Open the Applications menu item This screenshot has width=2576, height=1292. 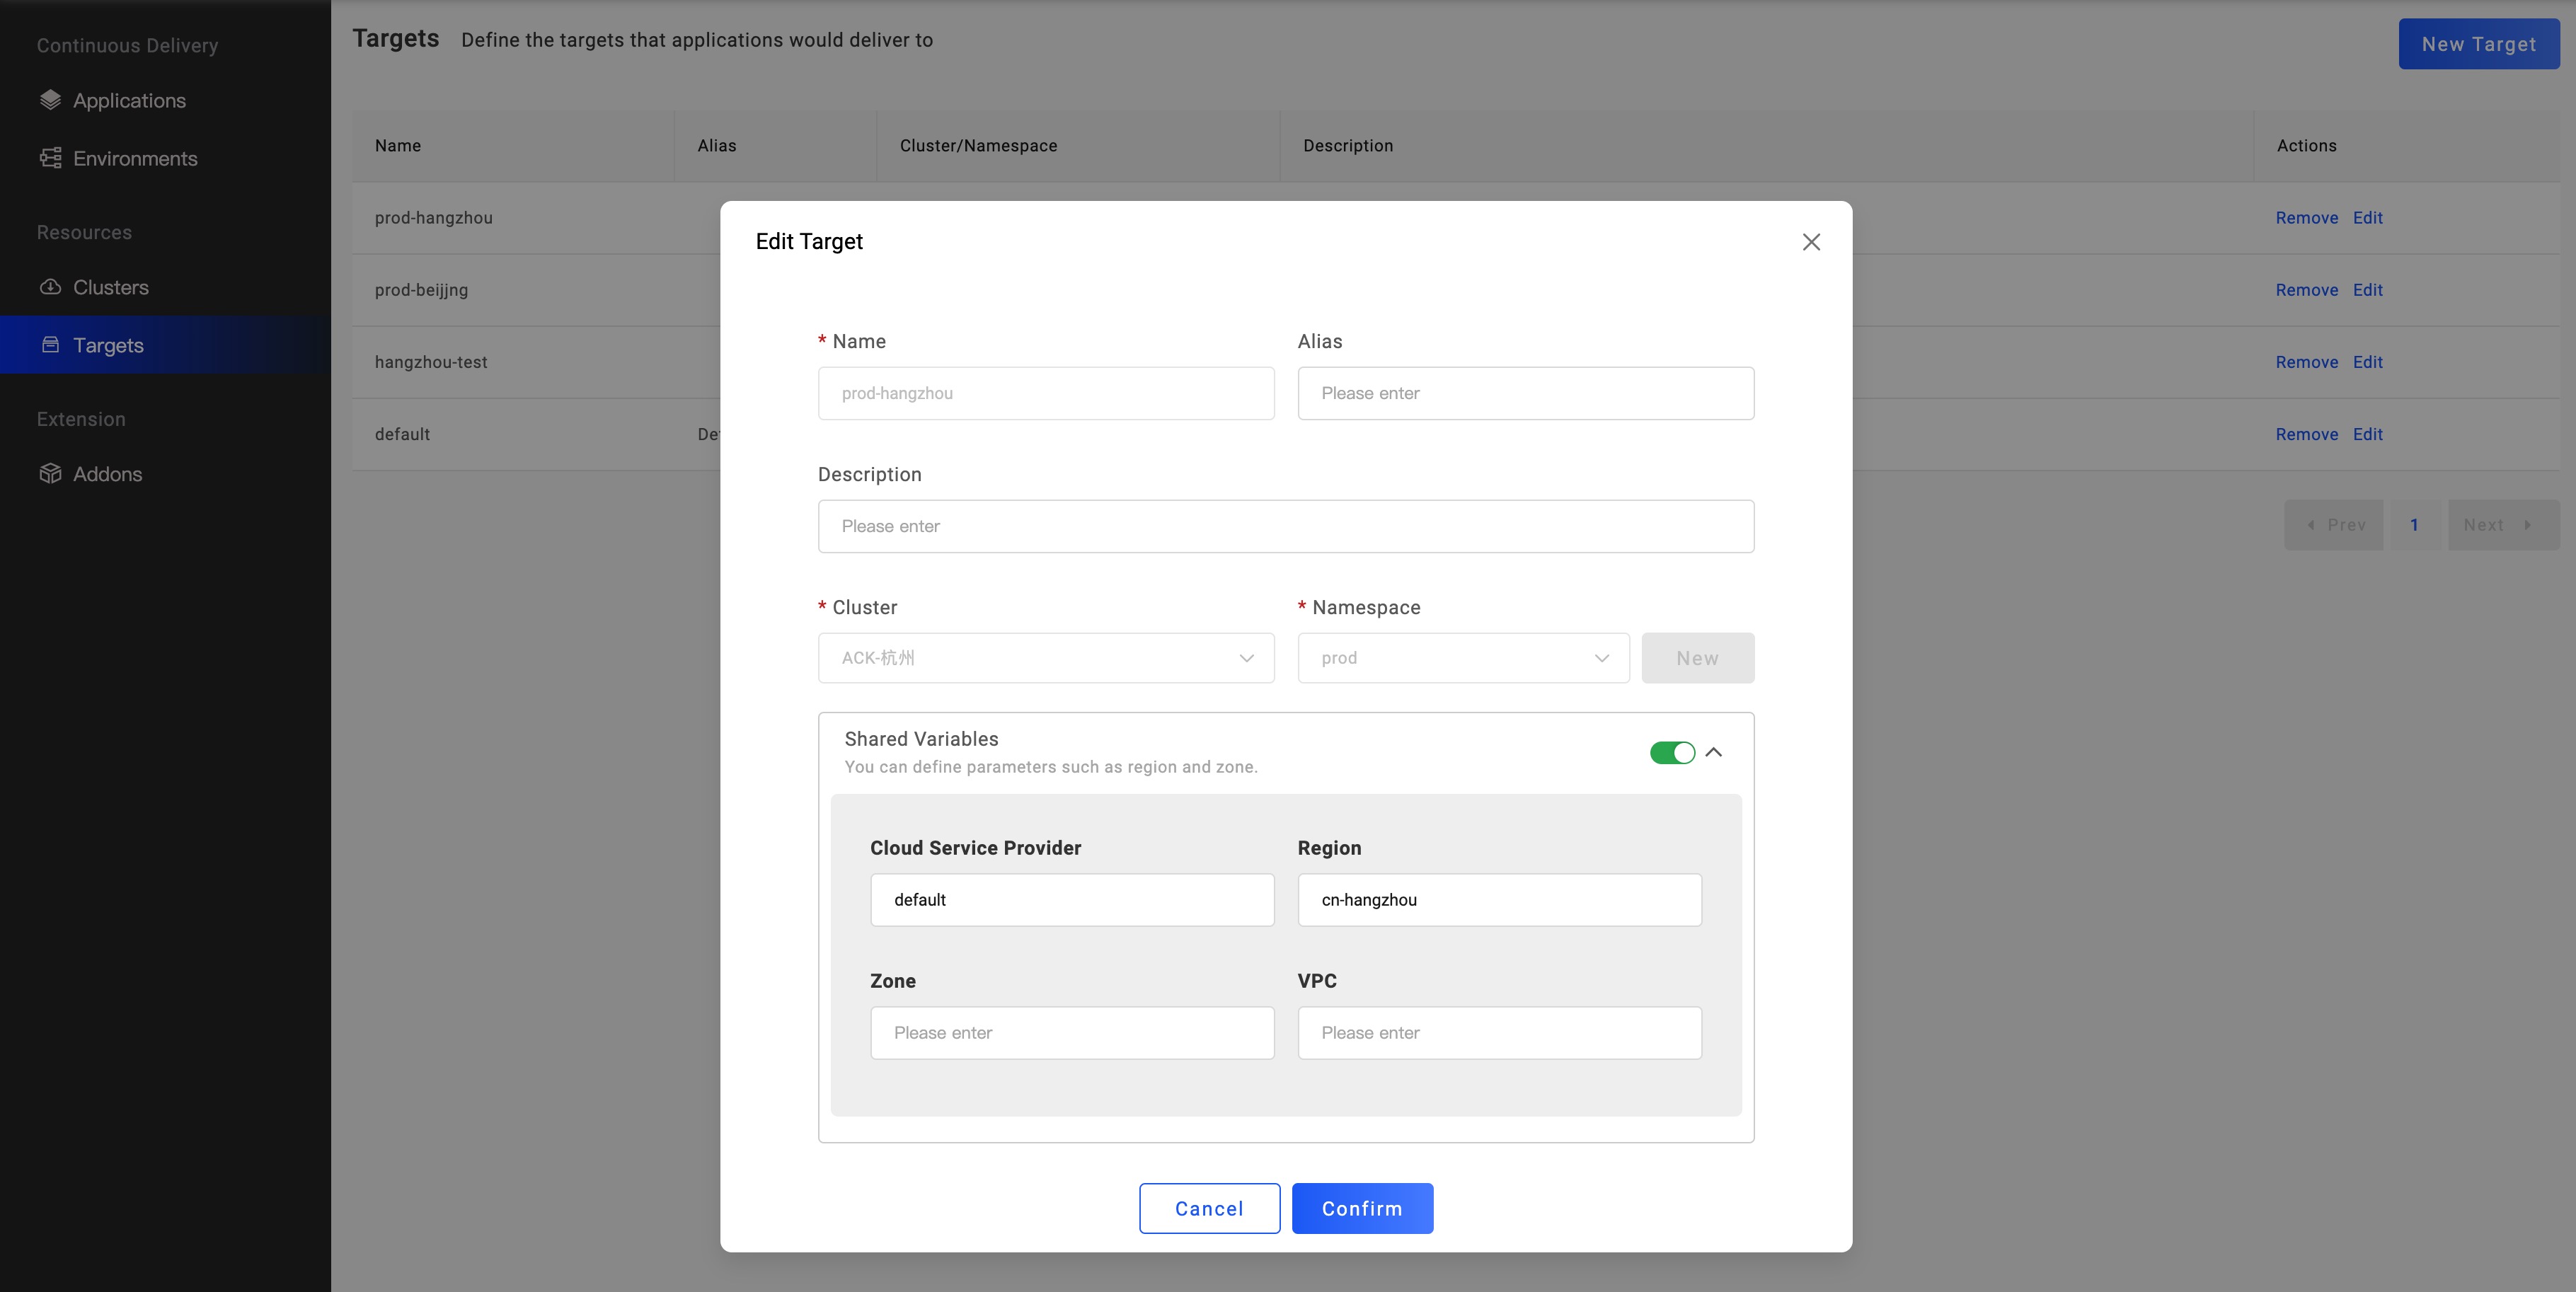click(129, 100)
